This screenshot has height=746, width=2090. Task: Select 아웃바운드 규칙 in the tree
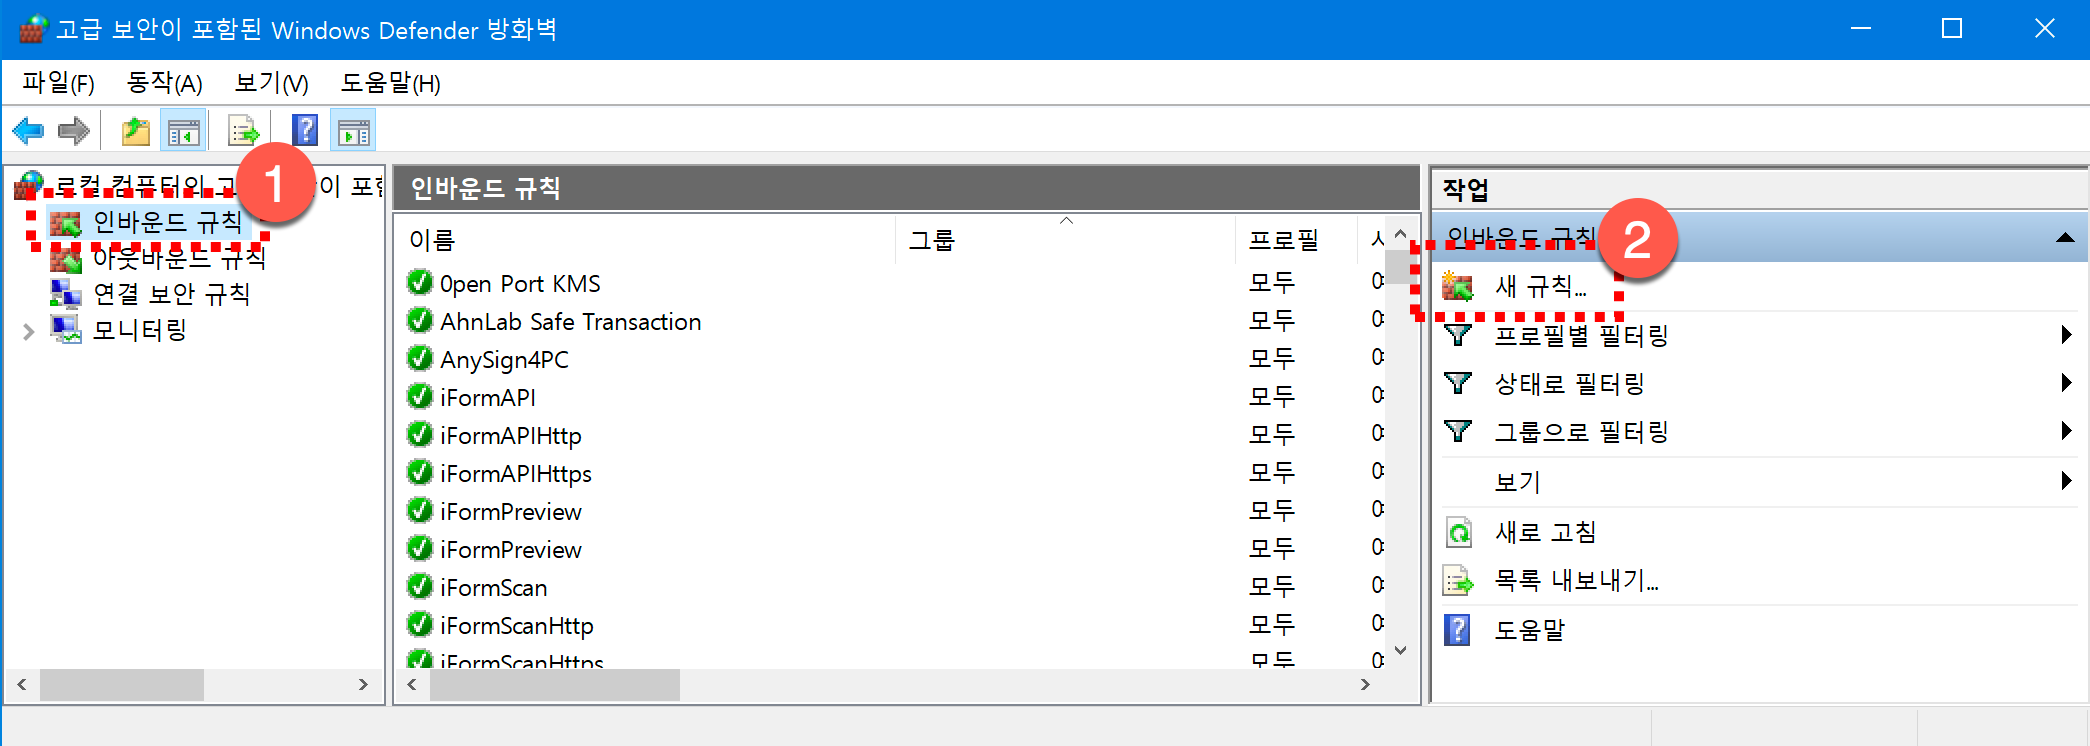pos(179,258)
